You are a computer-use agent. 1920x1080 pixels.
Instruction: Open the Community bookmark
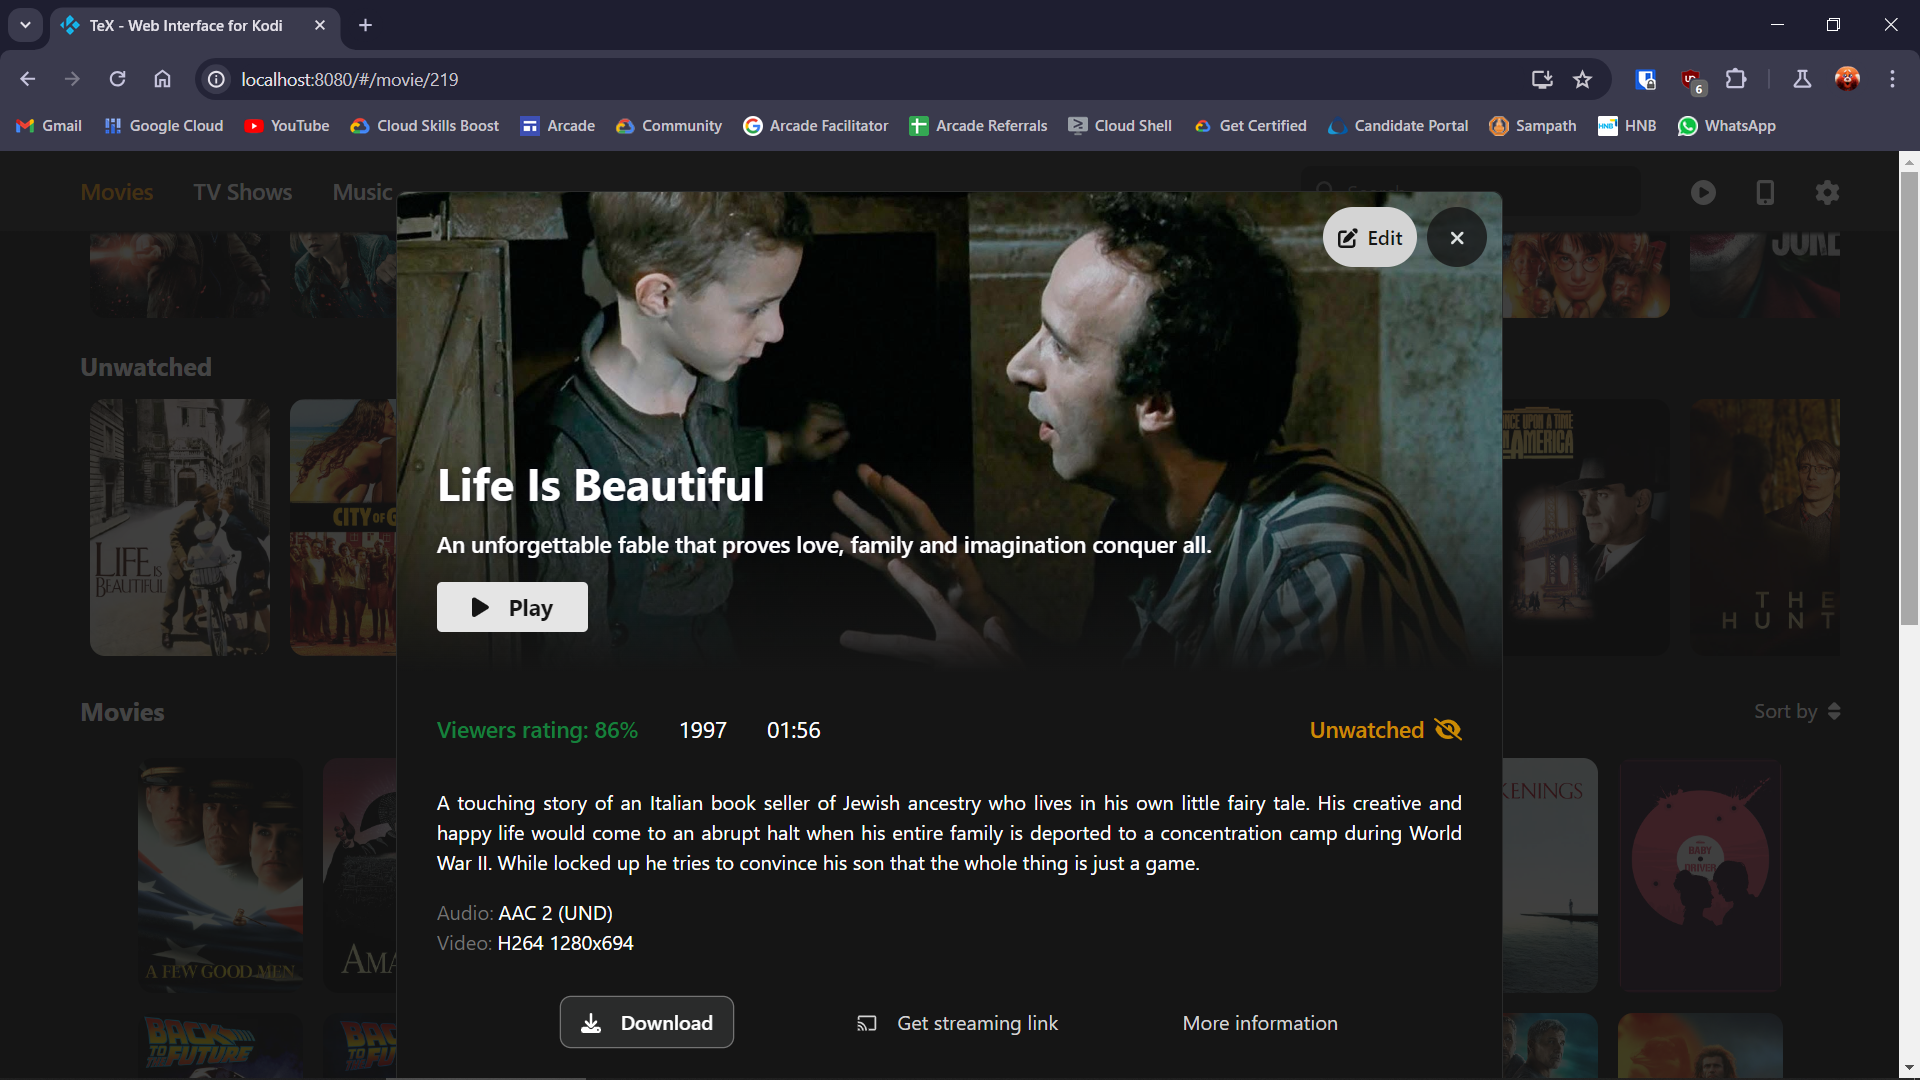point(669,126)
